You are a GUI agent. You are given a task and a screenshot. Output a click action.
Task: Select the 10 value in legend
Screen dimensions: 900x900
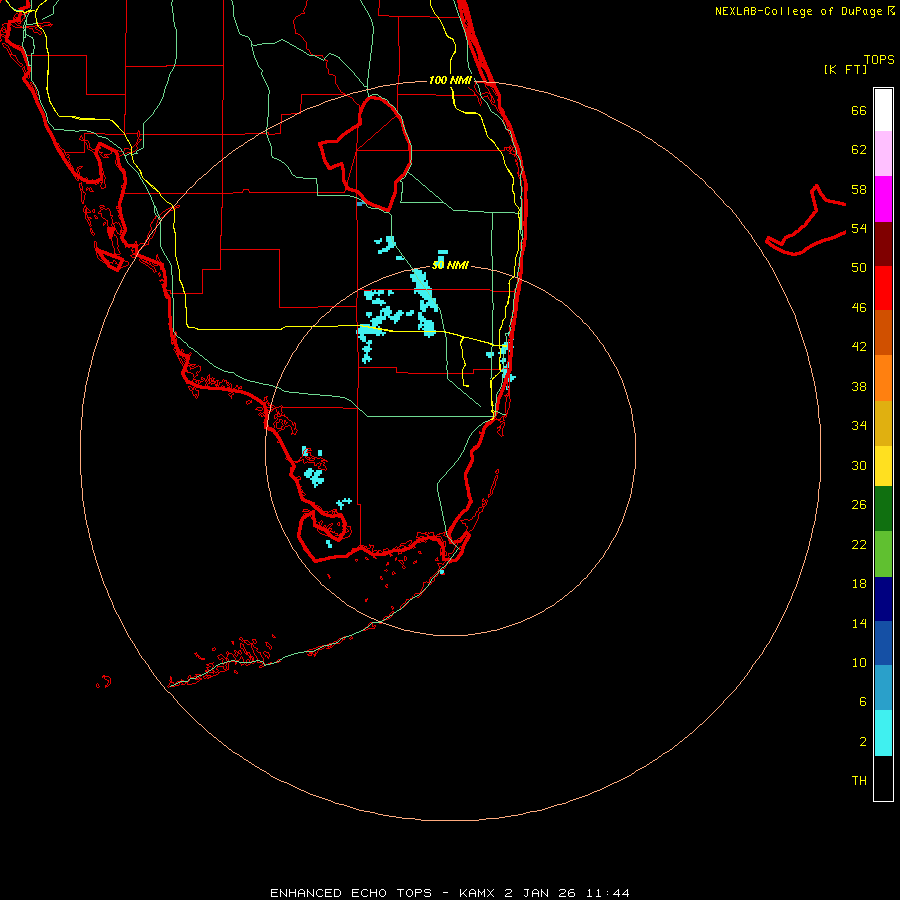pos(859,663)
